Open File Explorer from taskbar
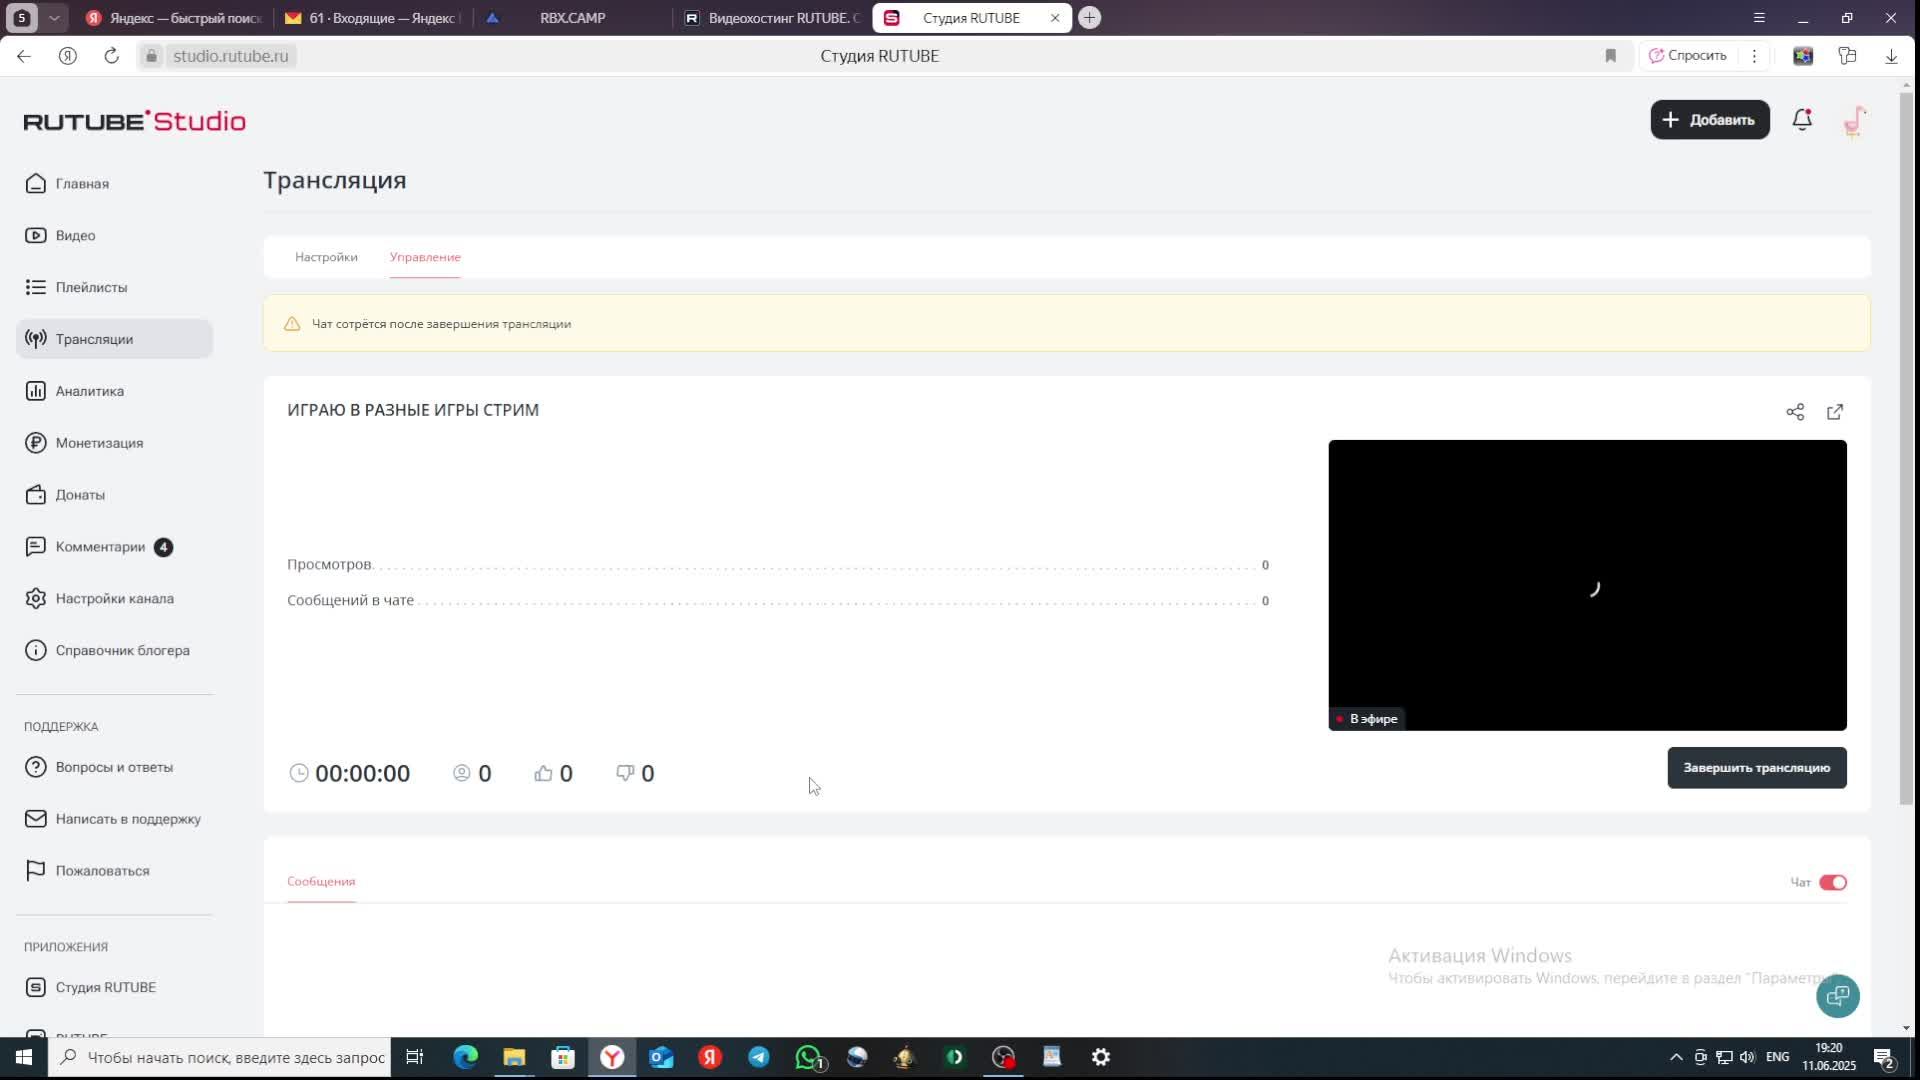 pos(514,1057)
